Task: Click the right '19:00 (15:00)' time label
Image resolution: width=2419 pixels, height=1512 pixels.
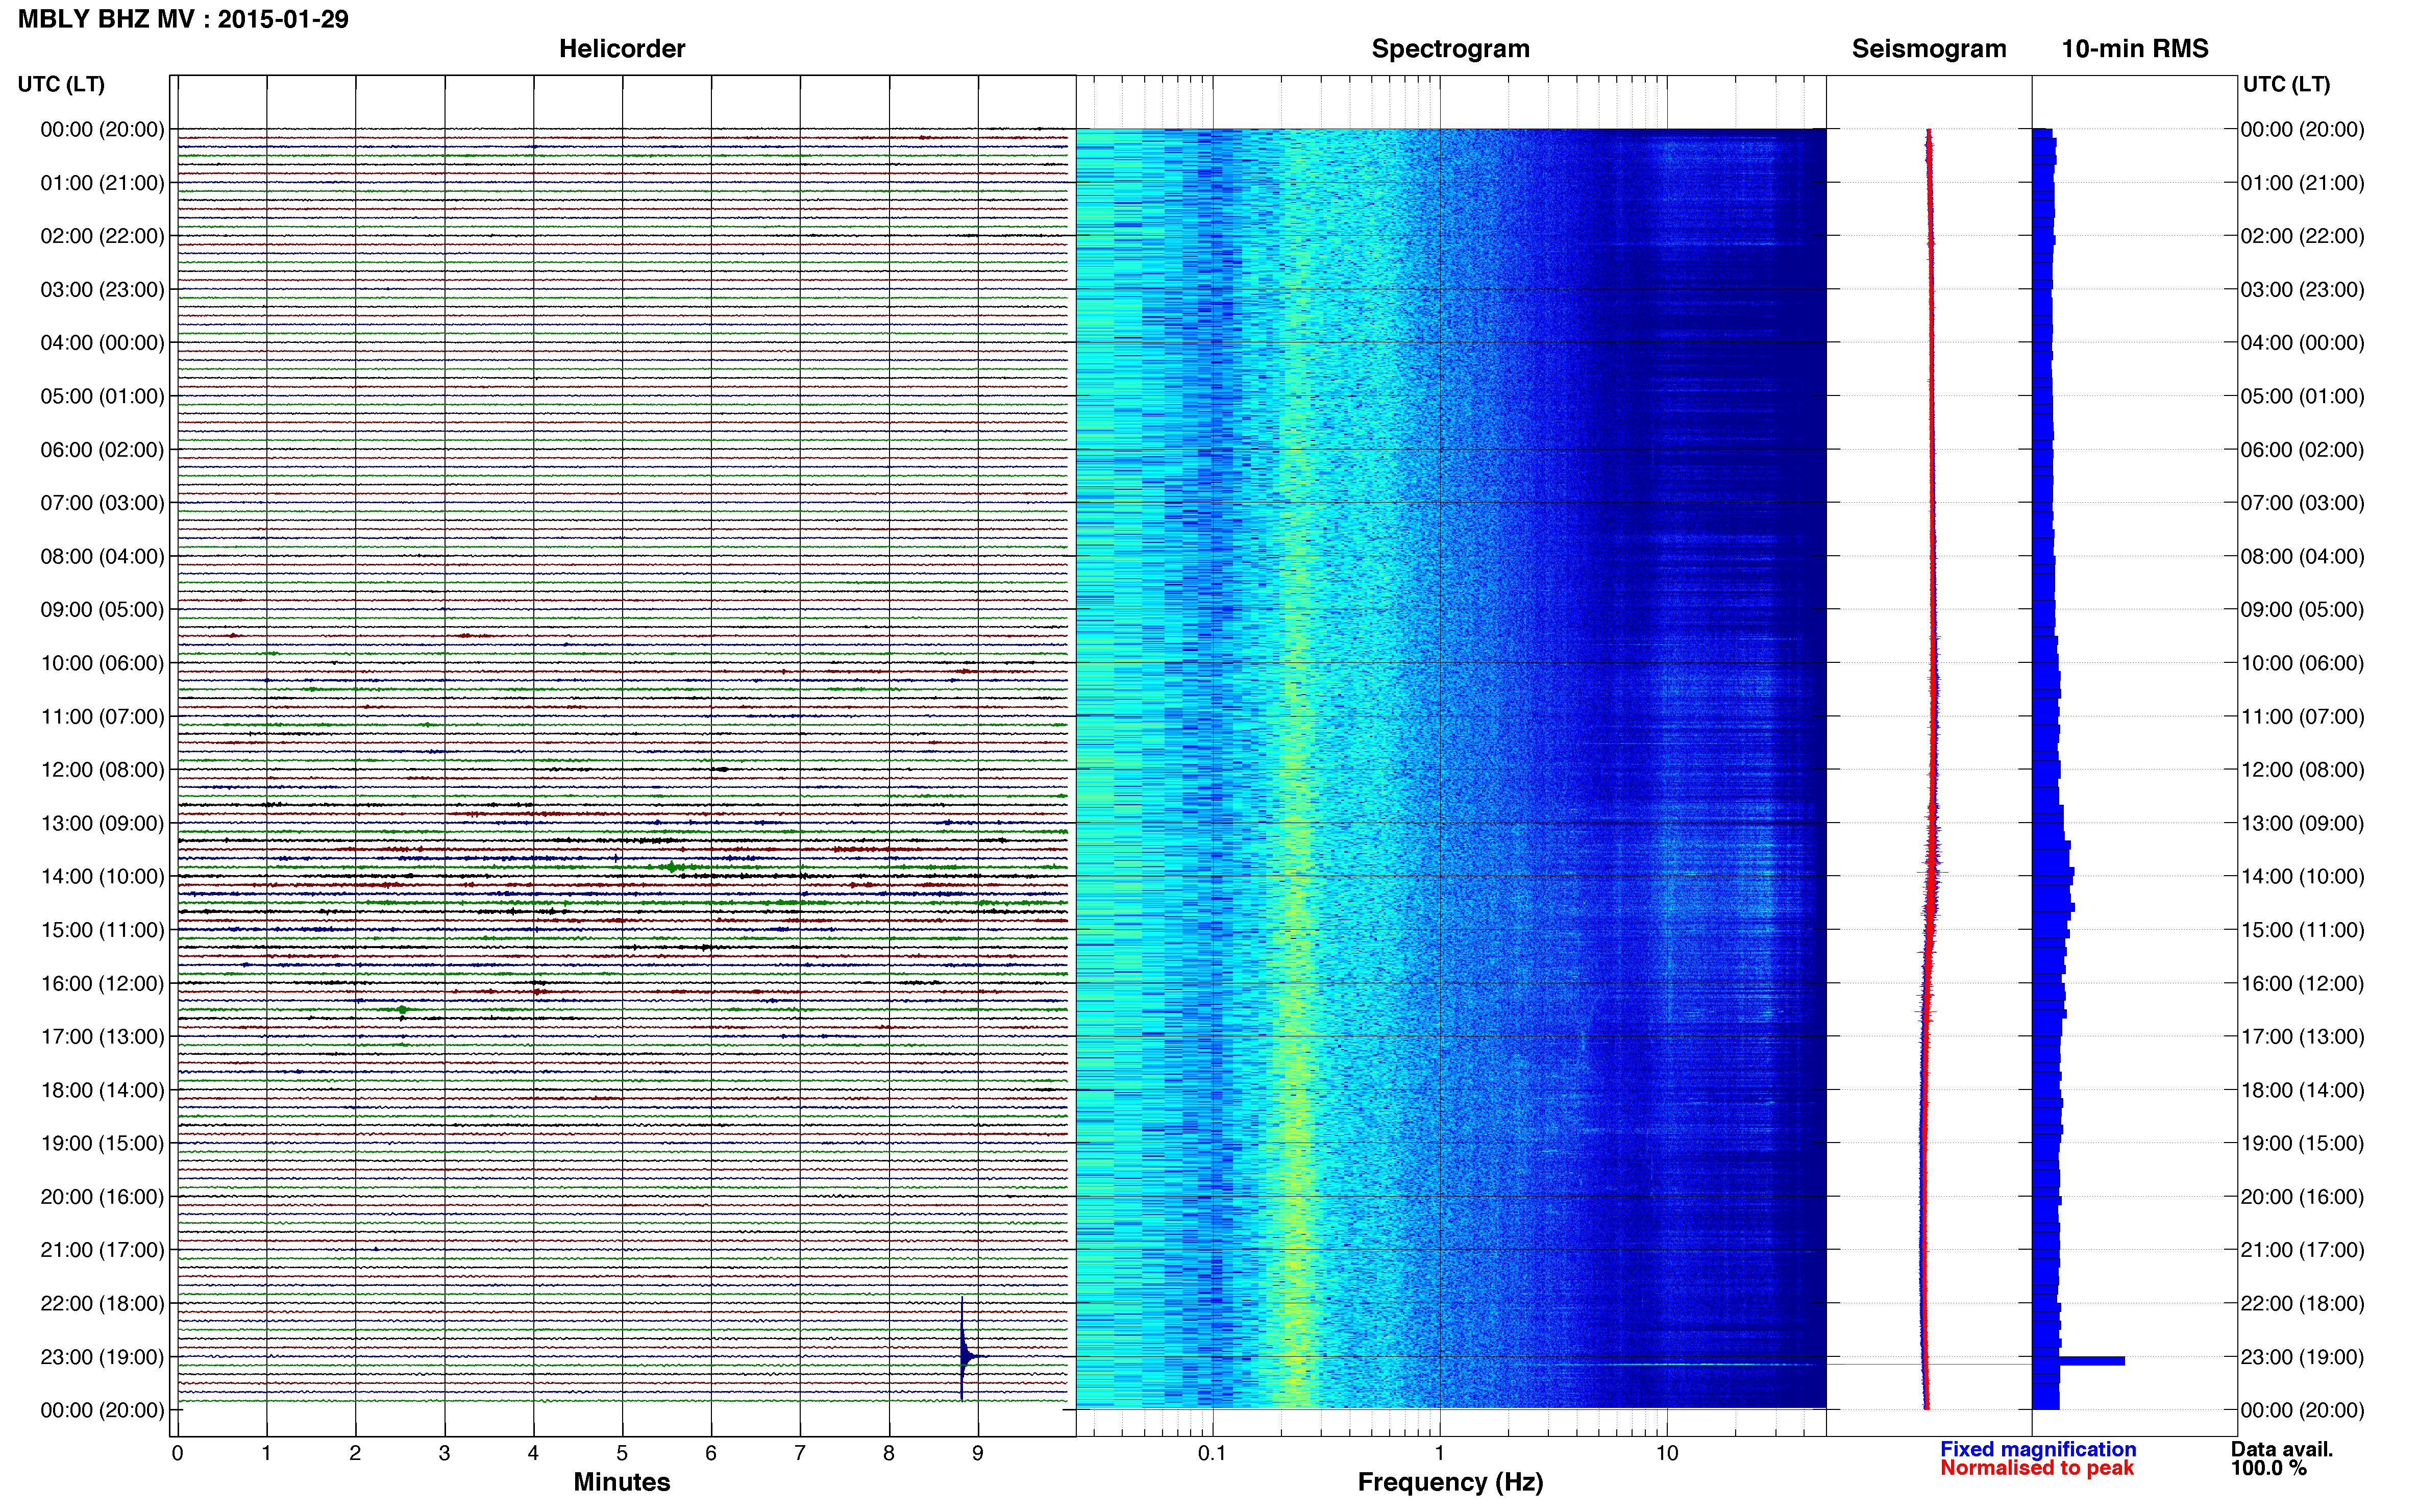Action: click(x=2302, y=1143)
